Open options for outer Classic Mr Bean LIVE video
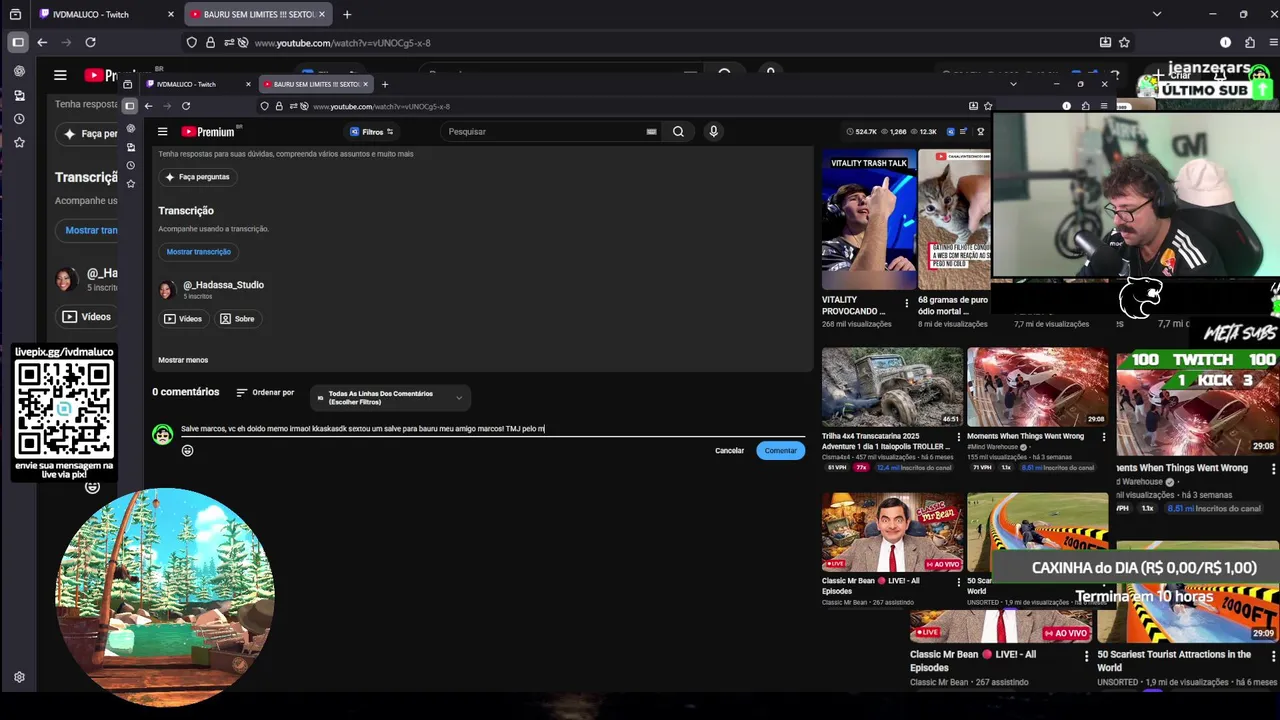1280x720 pixels. (1086, 656)
